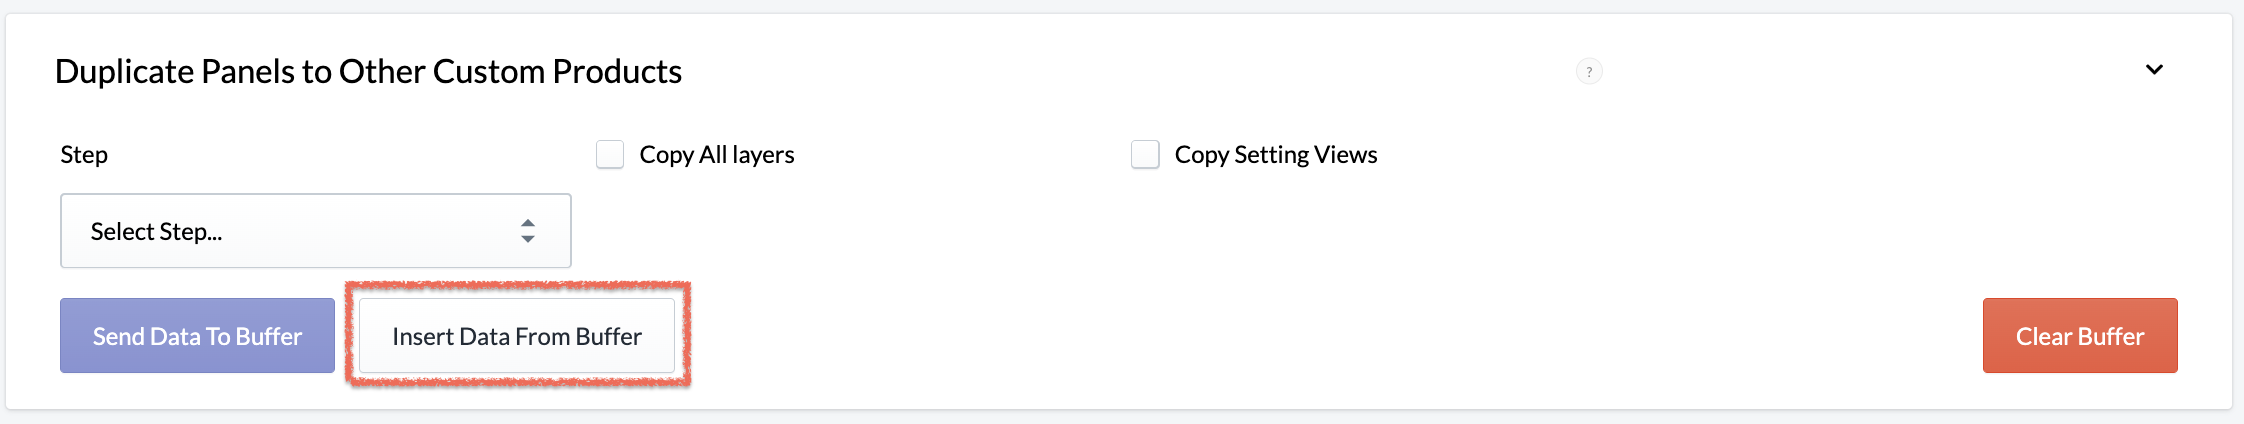Select the Select Step... placeholder text
This screenshot has height=424, width=2244.
[x=156, y=232]
